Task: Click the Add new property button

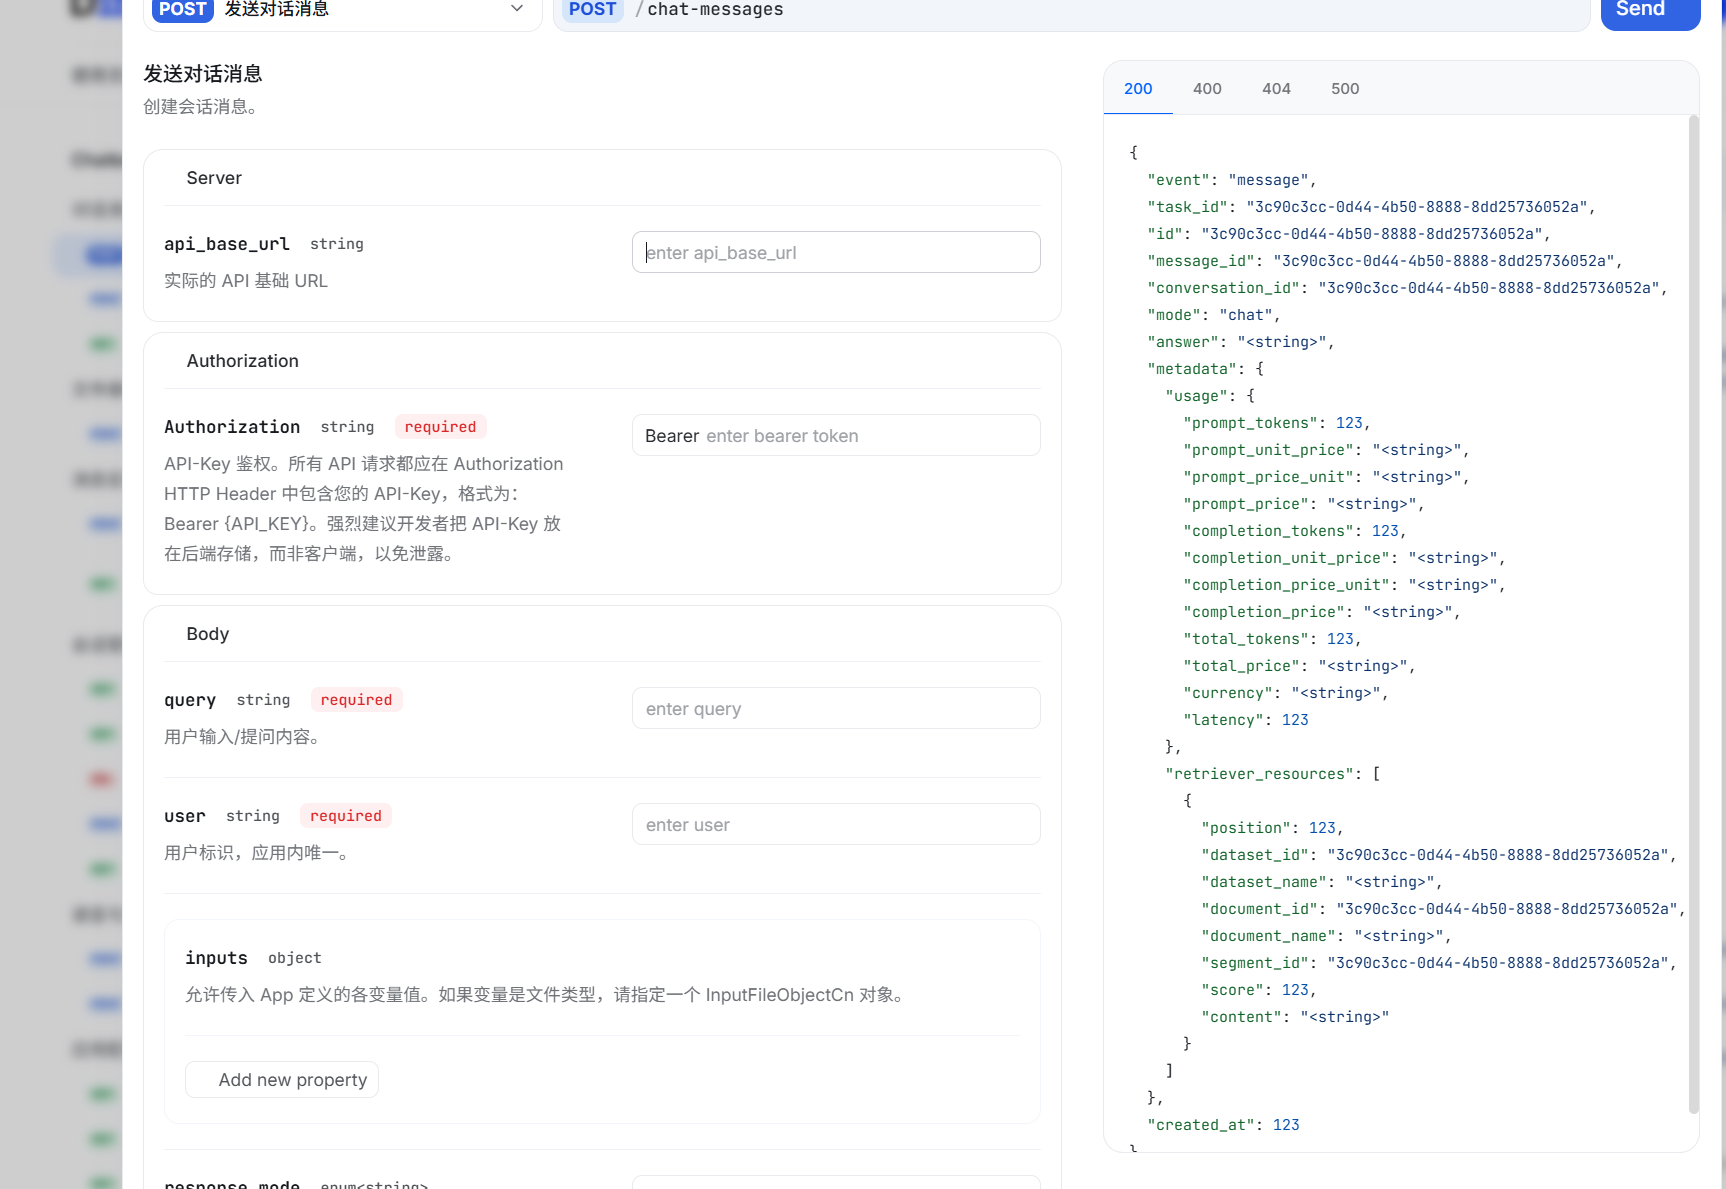Action: pyautogui.click(x=281, y=1079)
